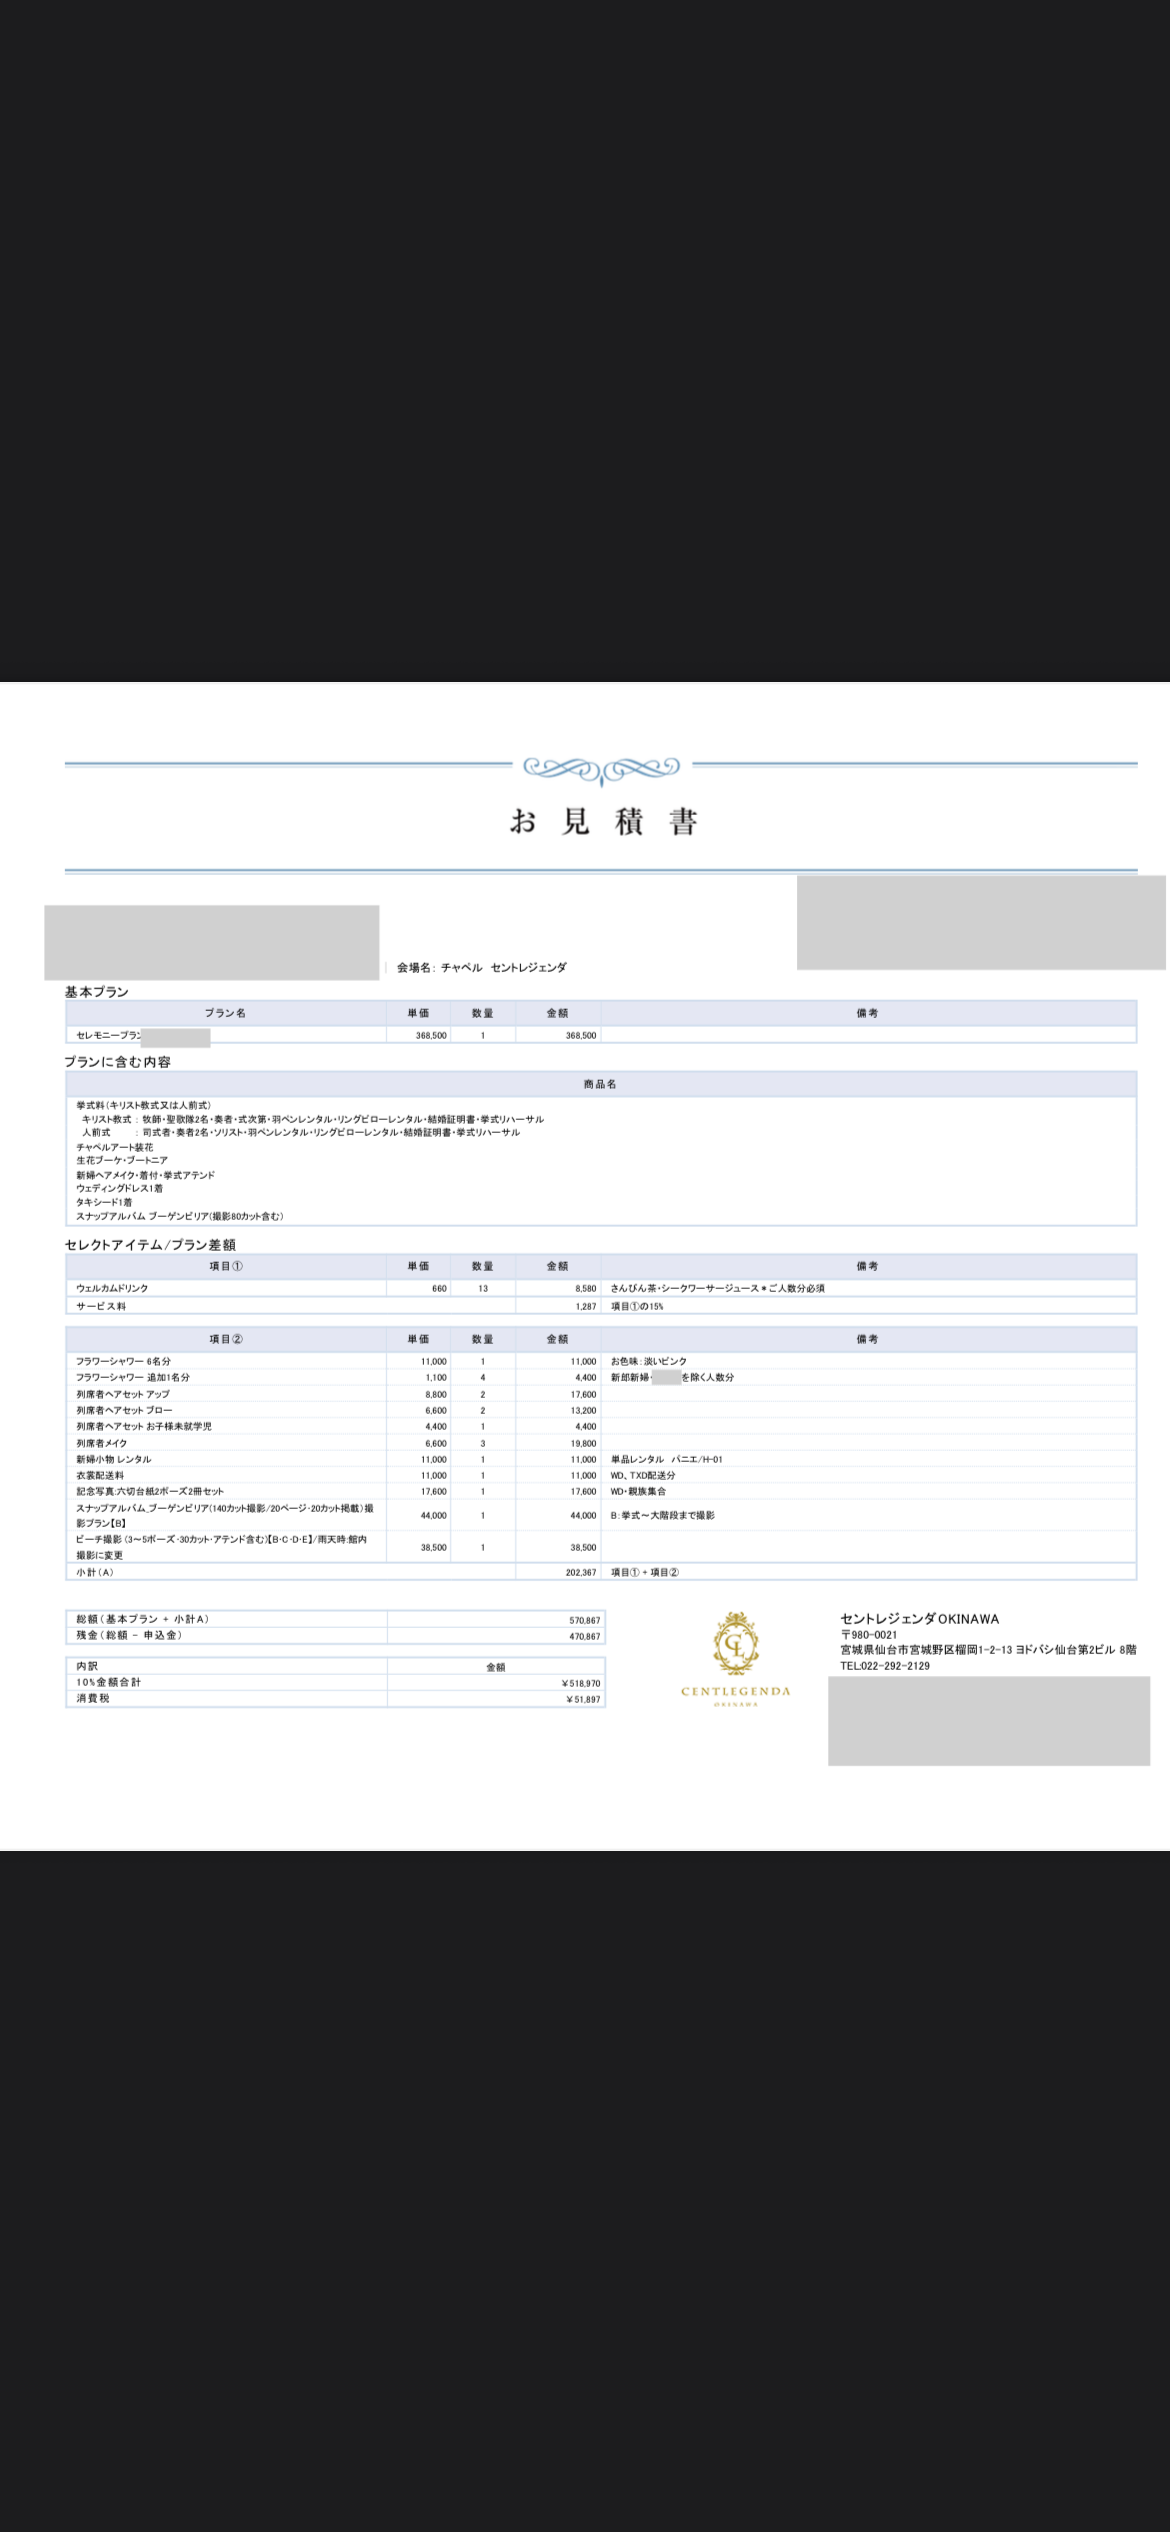Tap the WD、TXD配送分 note
Viewport: 1170px width, 2532px height.
click(x=643, y=1475)
